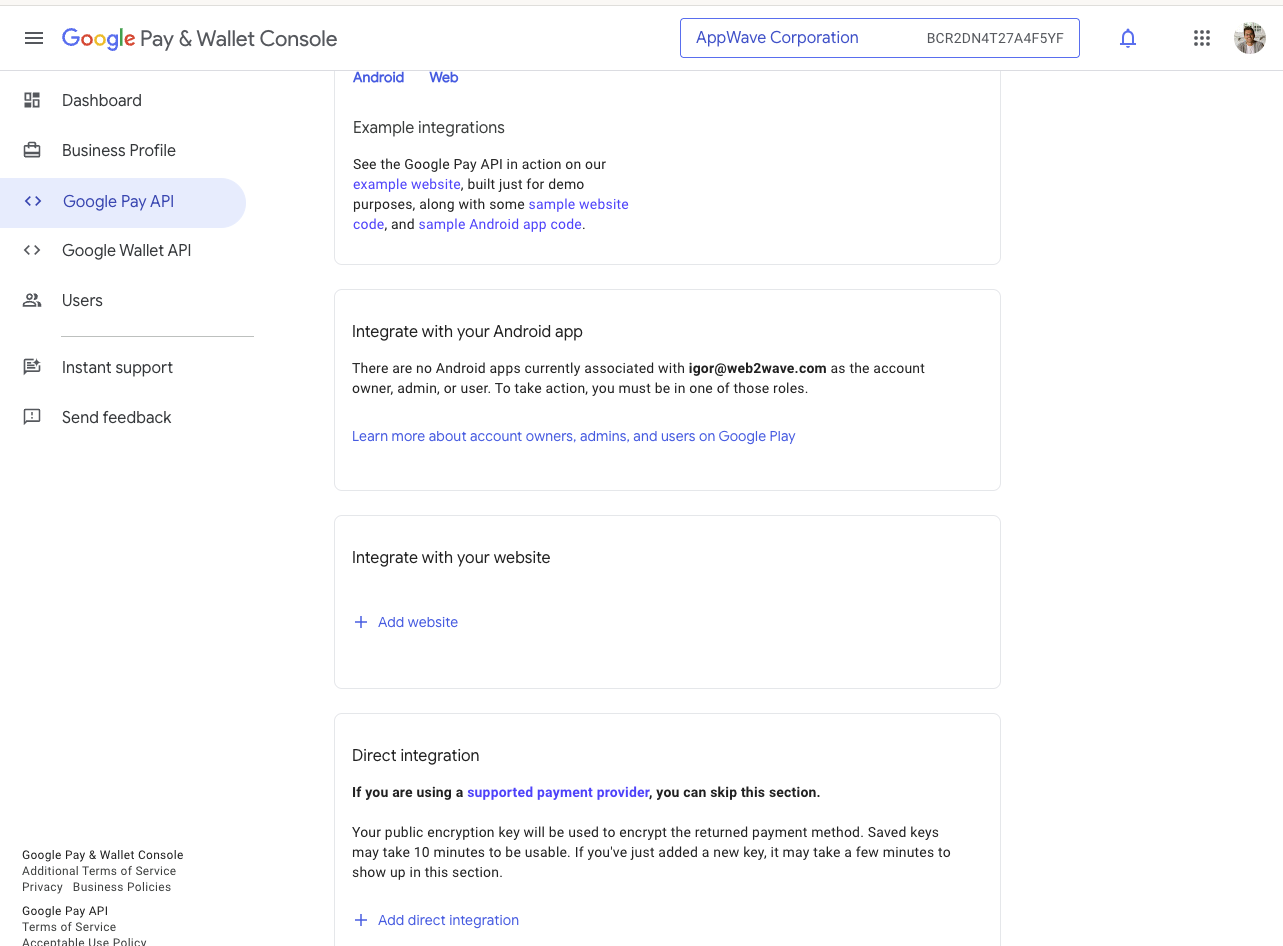The width and height of the screenshot is (1283, 946).
Task: Click the Integrate with your Android app heading
Action: (467, 331)
